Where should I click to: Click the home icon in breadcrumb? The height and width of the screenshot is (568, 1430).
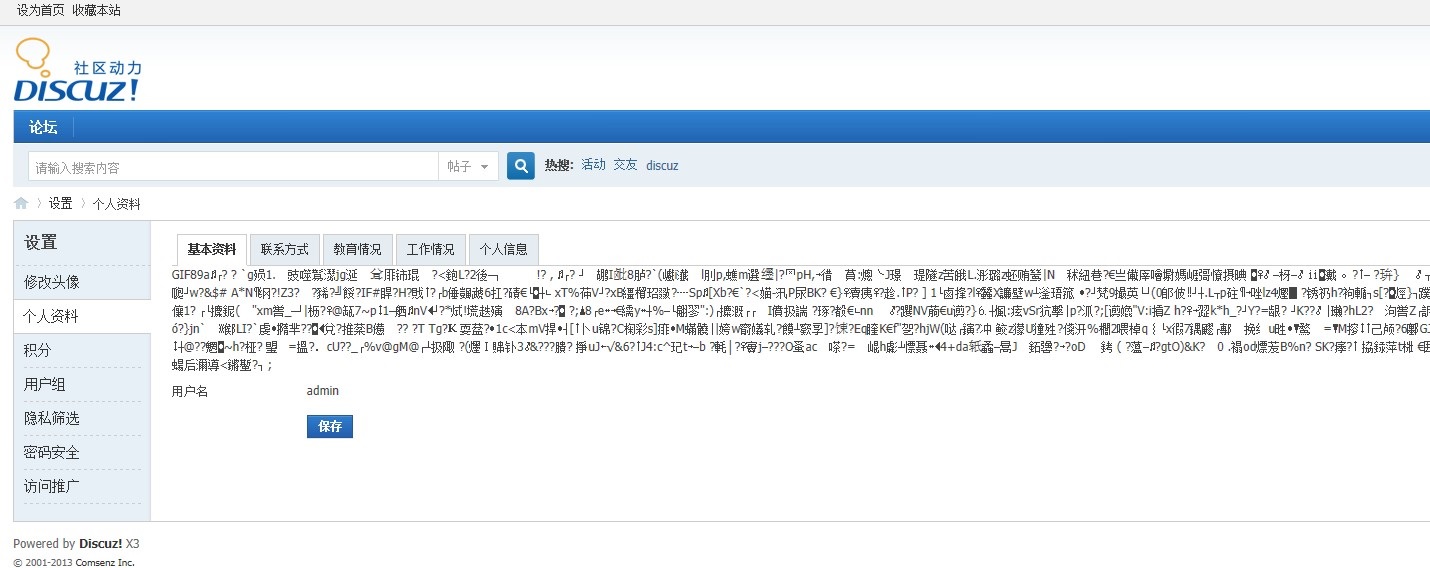(21, 204)
